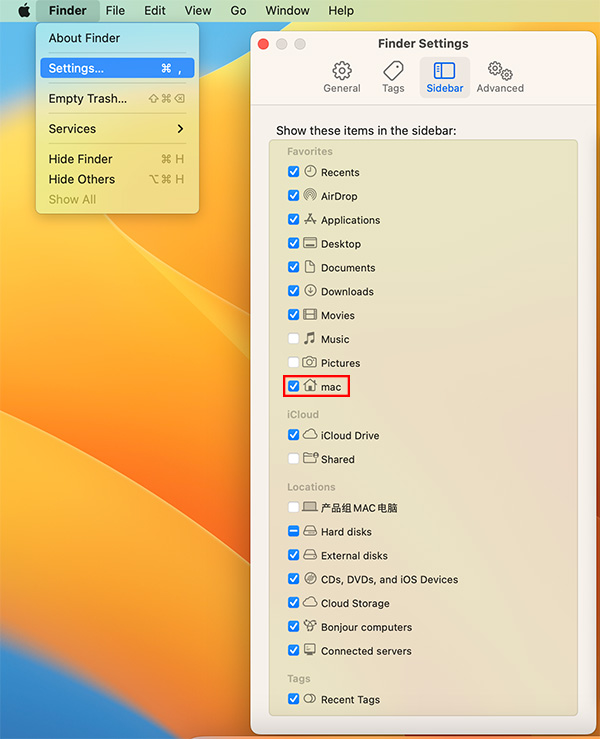
Task: Enable the Music checkbox
Action: [293, 339]
